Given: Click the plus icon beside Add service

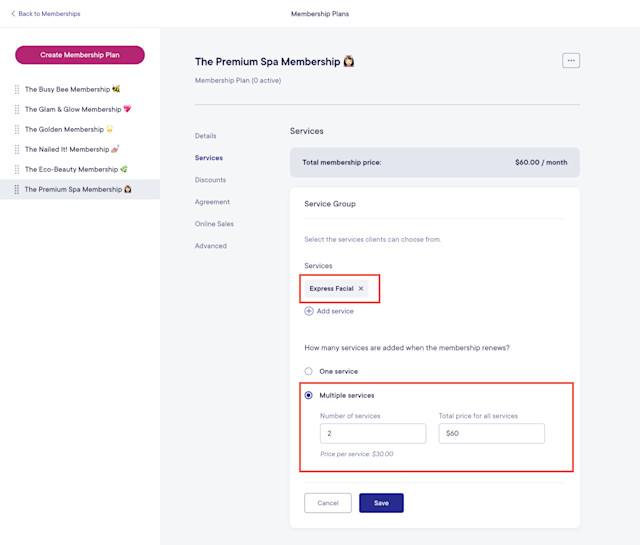Looking at the screenshot, I should coord(309,311).
